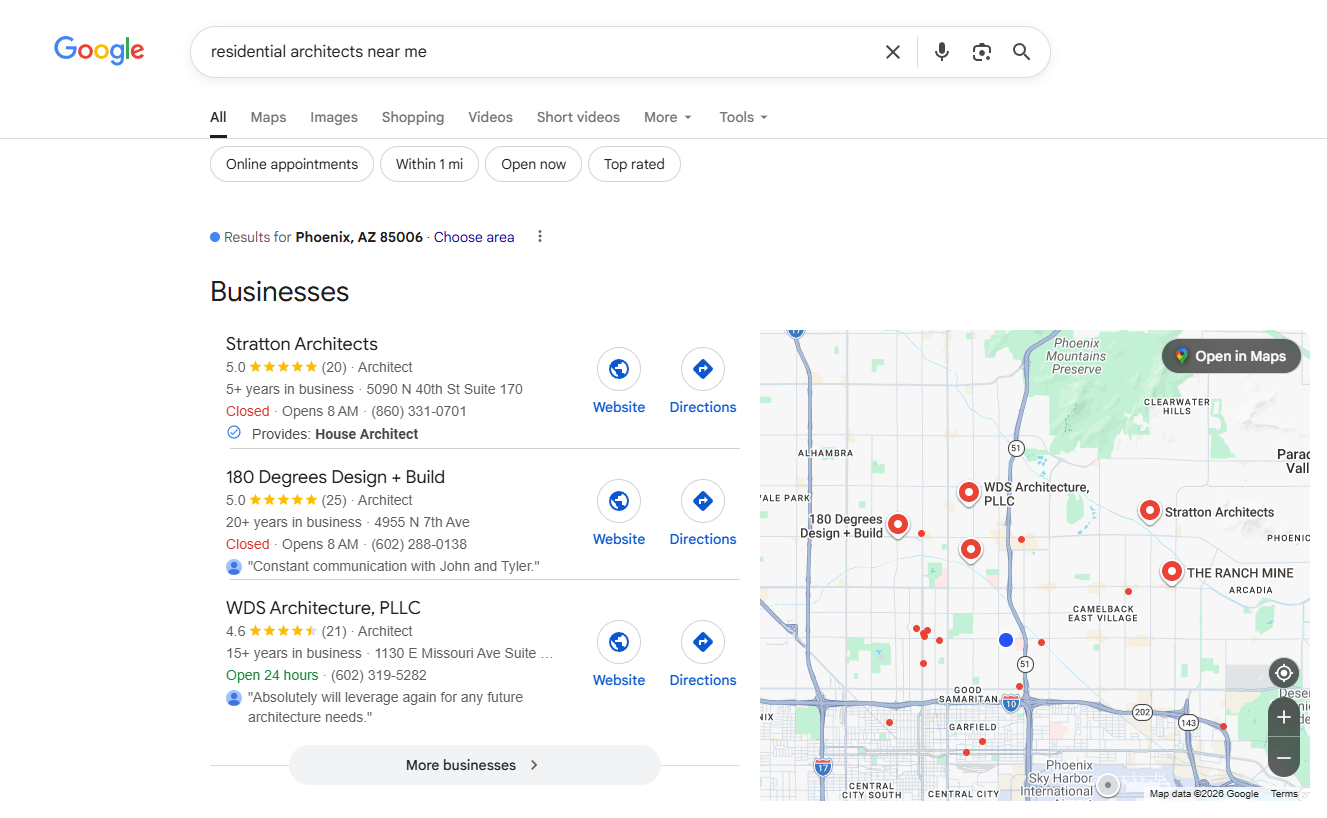Center the map on my location
The image size is (1327, 818).
[1283, 673]
